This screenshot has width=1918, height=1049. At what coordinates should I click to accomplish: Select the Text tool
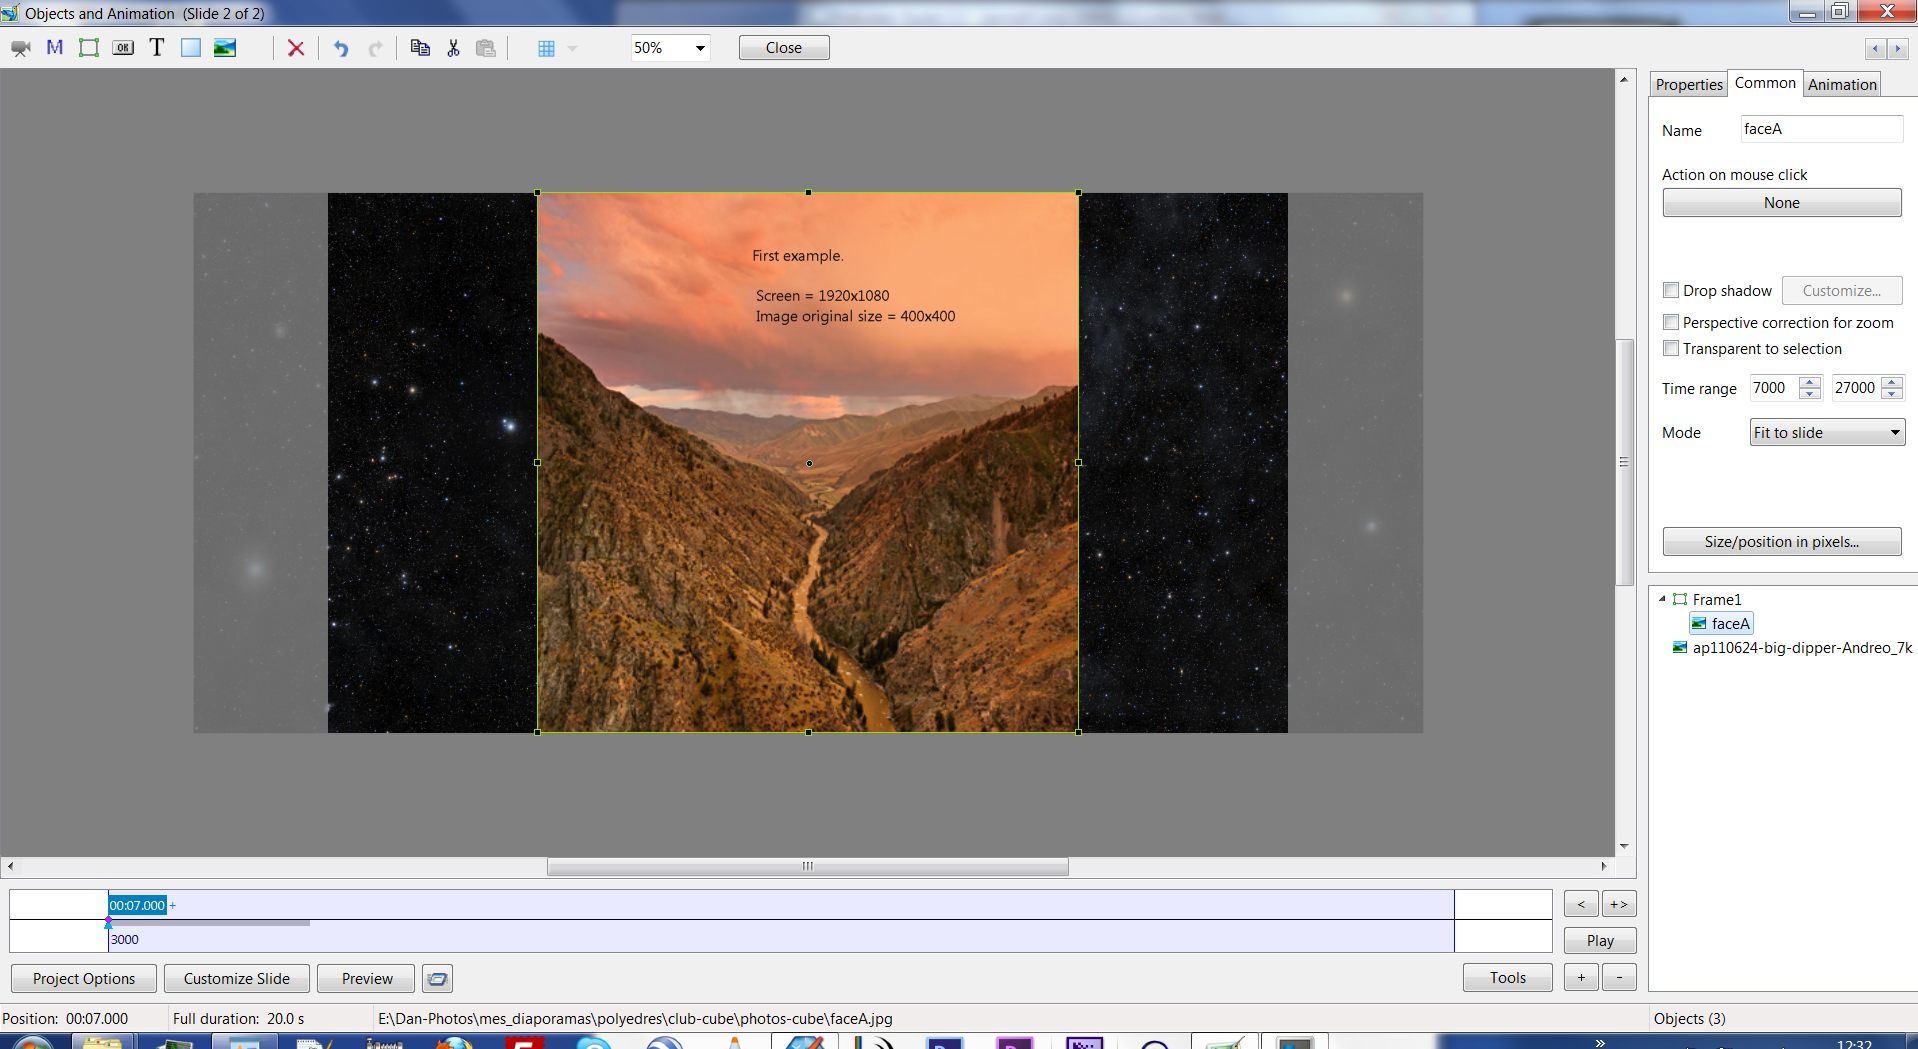[157, 48]
